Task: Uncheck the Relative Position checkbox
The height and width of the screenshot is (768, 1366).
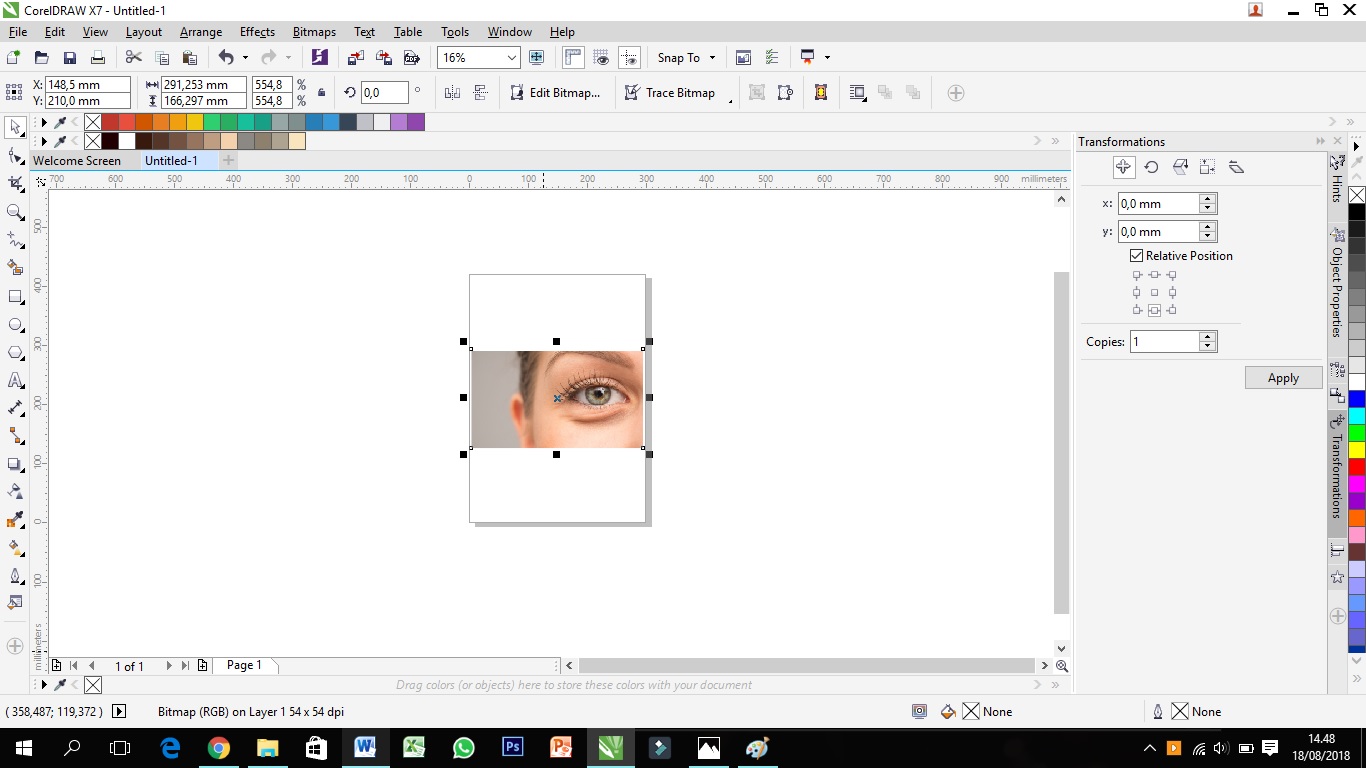Action: click(x=1136, y=255)
